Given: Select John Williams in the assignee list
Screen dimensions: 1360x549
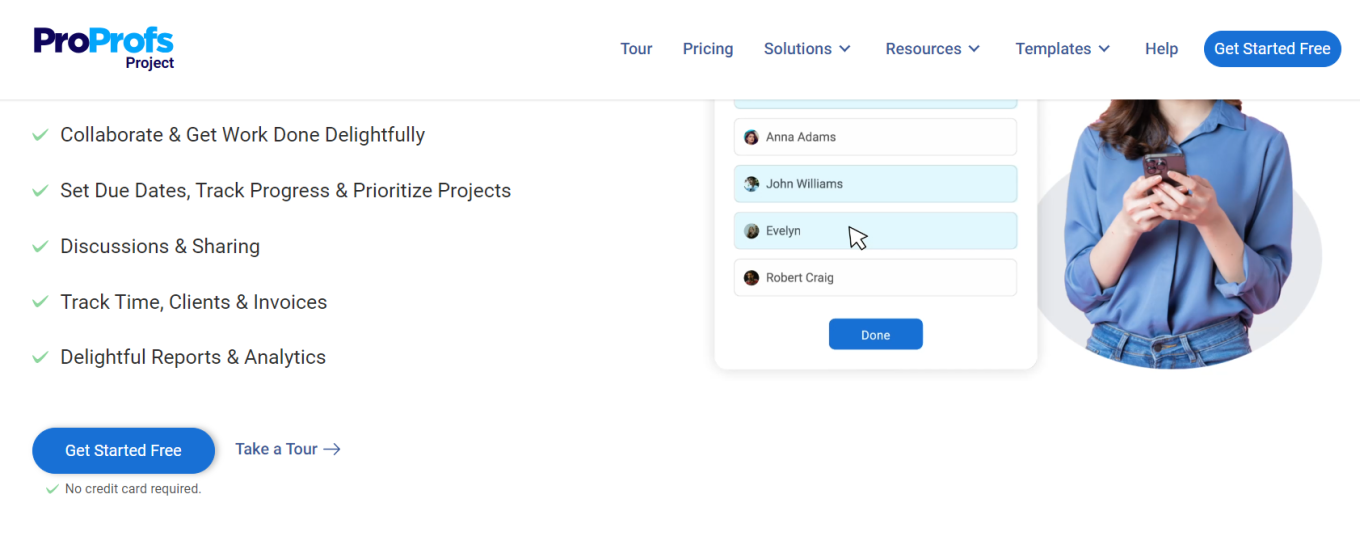Looking at the screenshot, I should (x=875, y=184).
